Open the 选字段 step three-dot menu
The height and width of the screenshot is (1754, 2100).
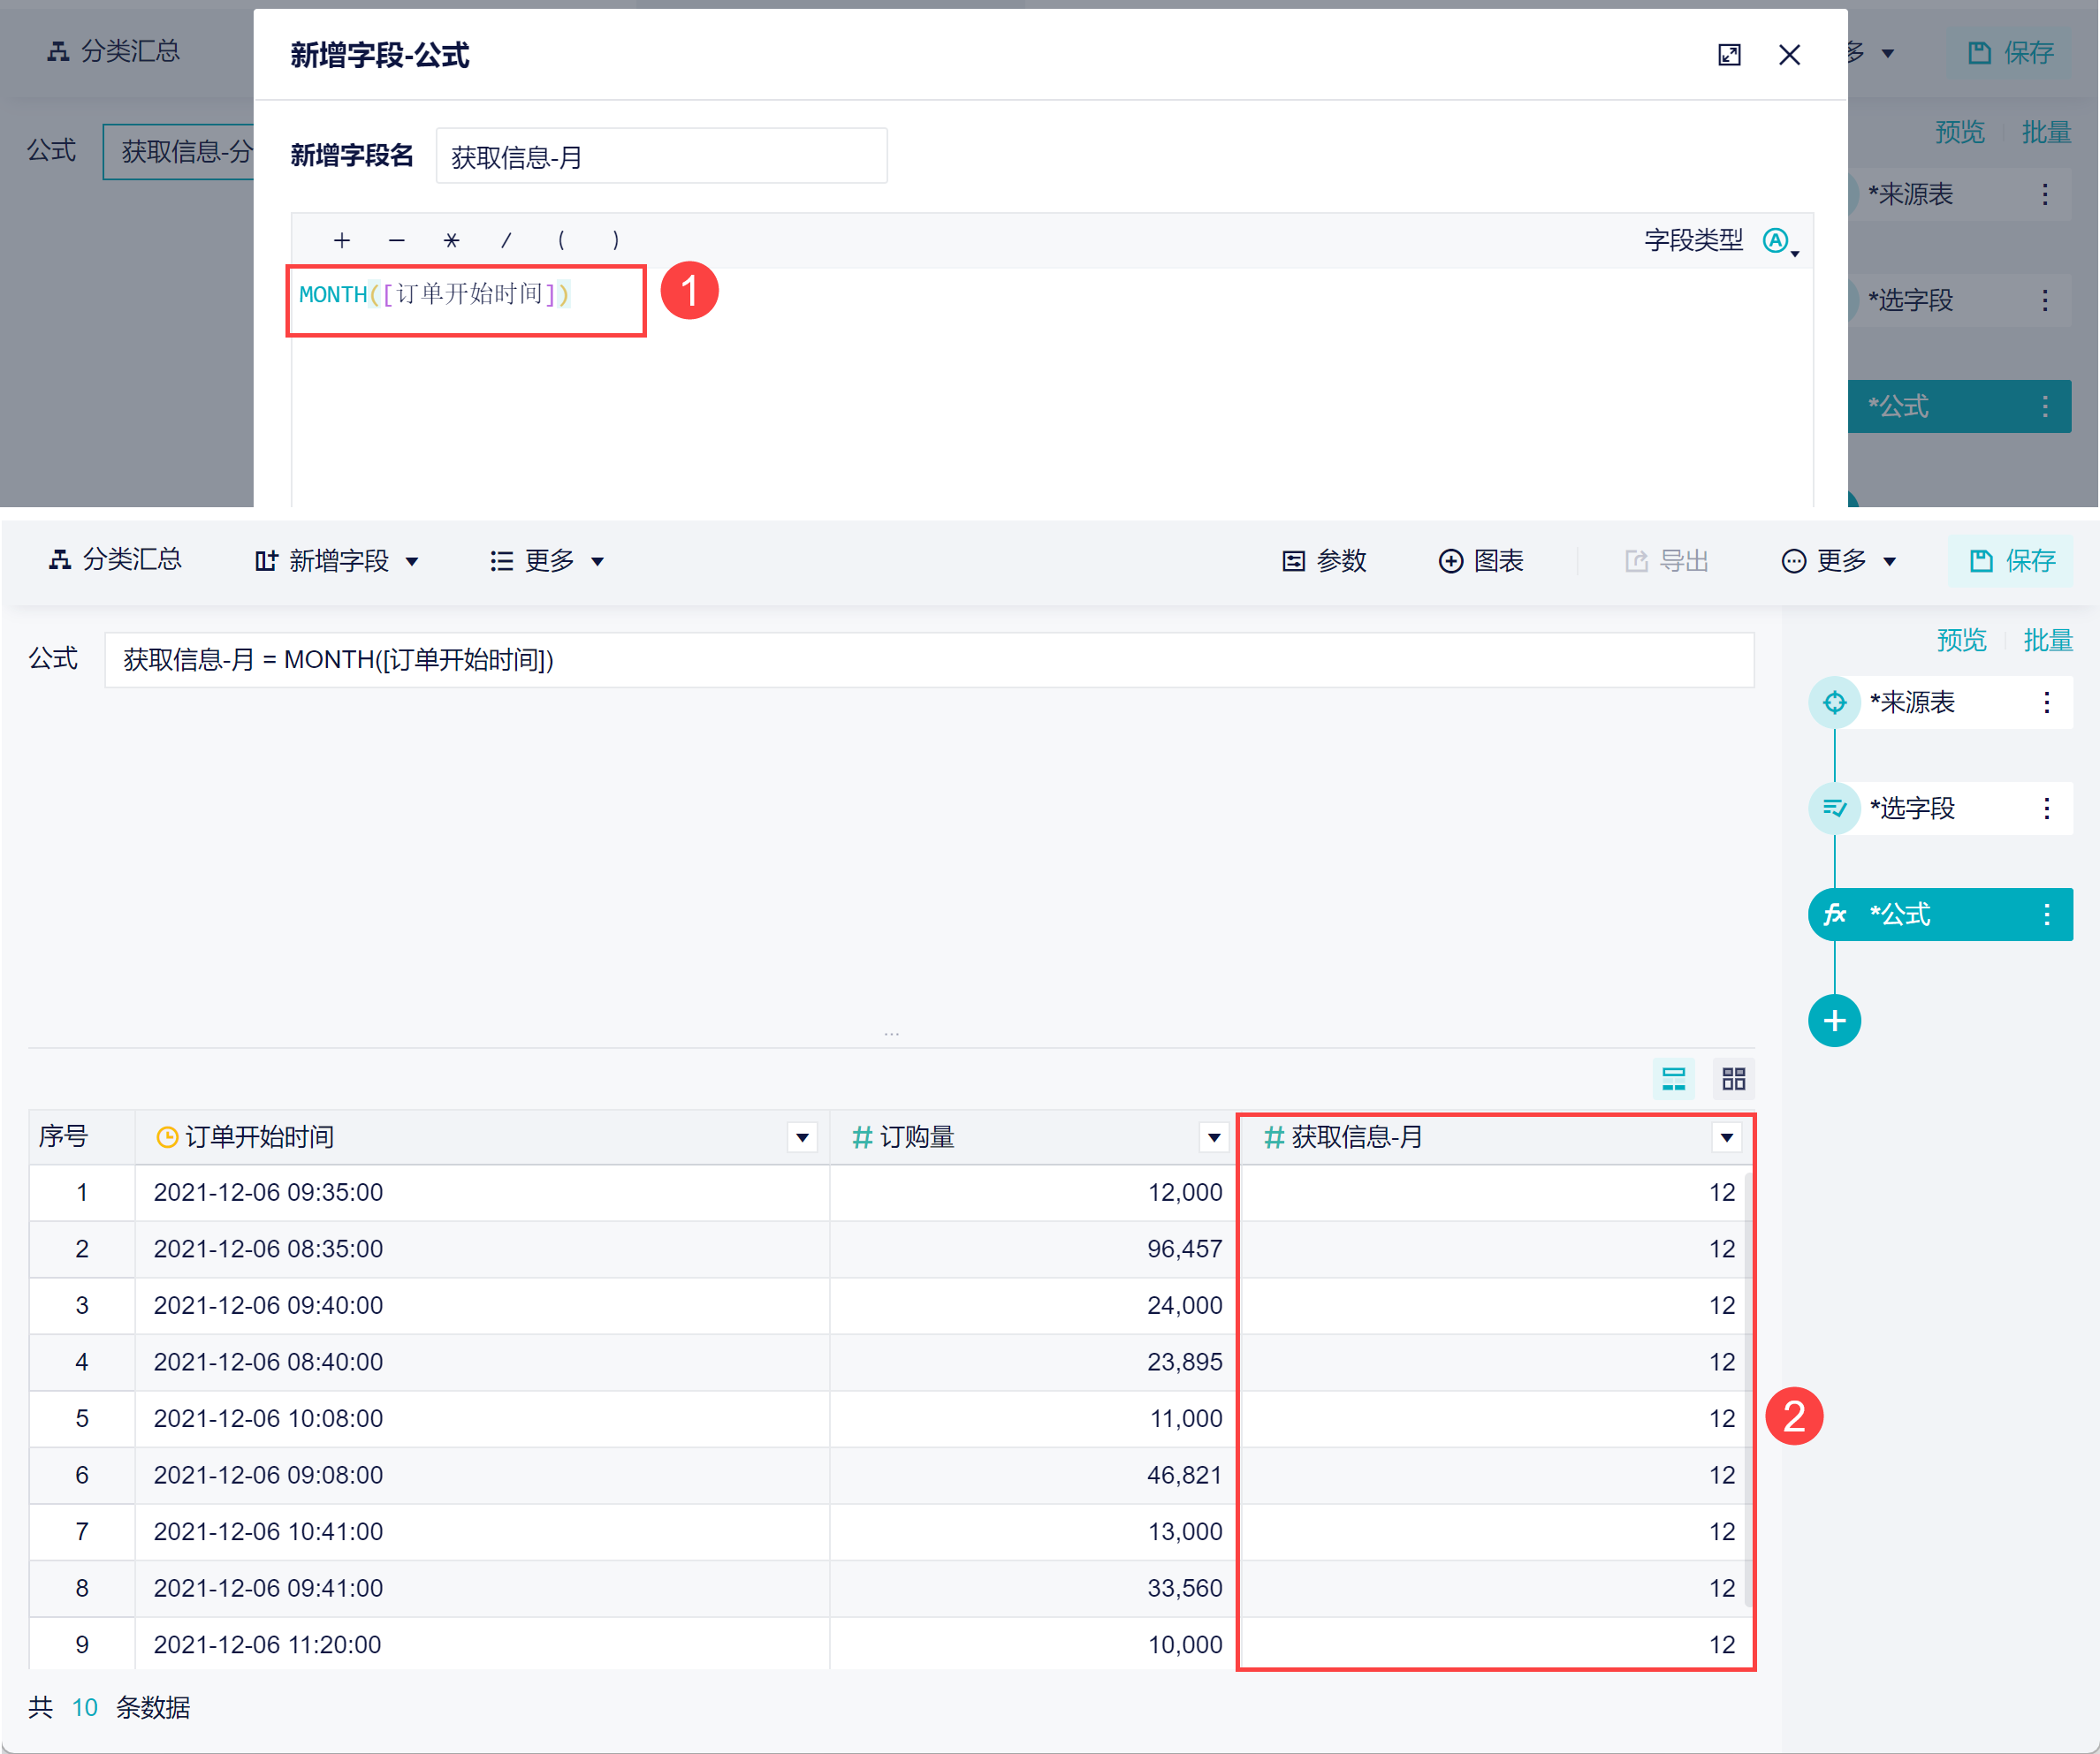(2046, 808)
